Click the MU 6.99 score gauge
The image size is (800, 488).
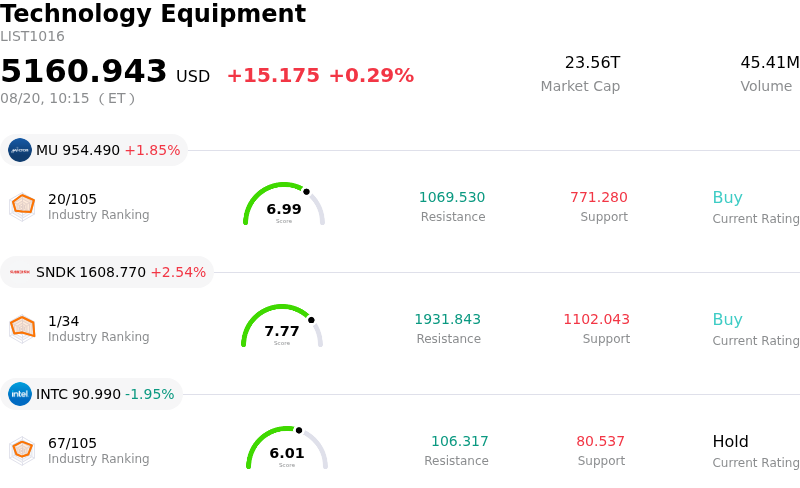point(284,204)
